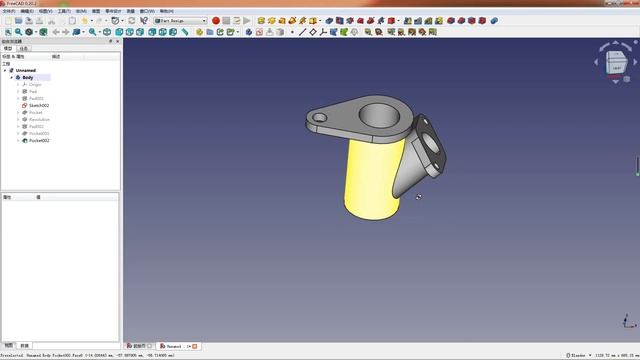Click the green Execute macro play icon

(247, 20)
